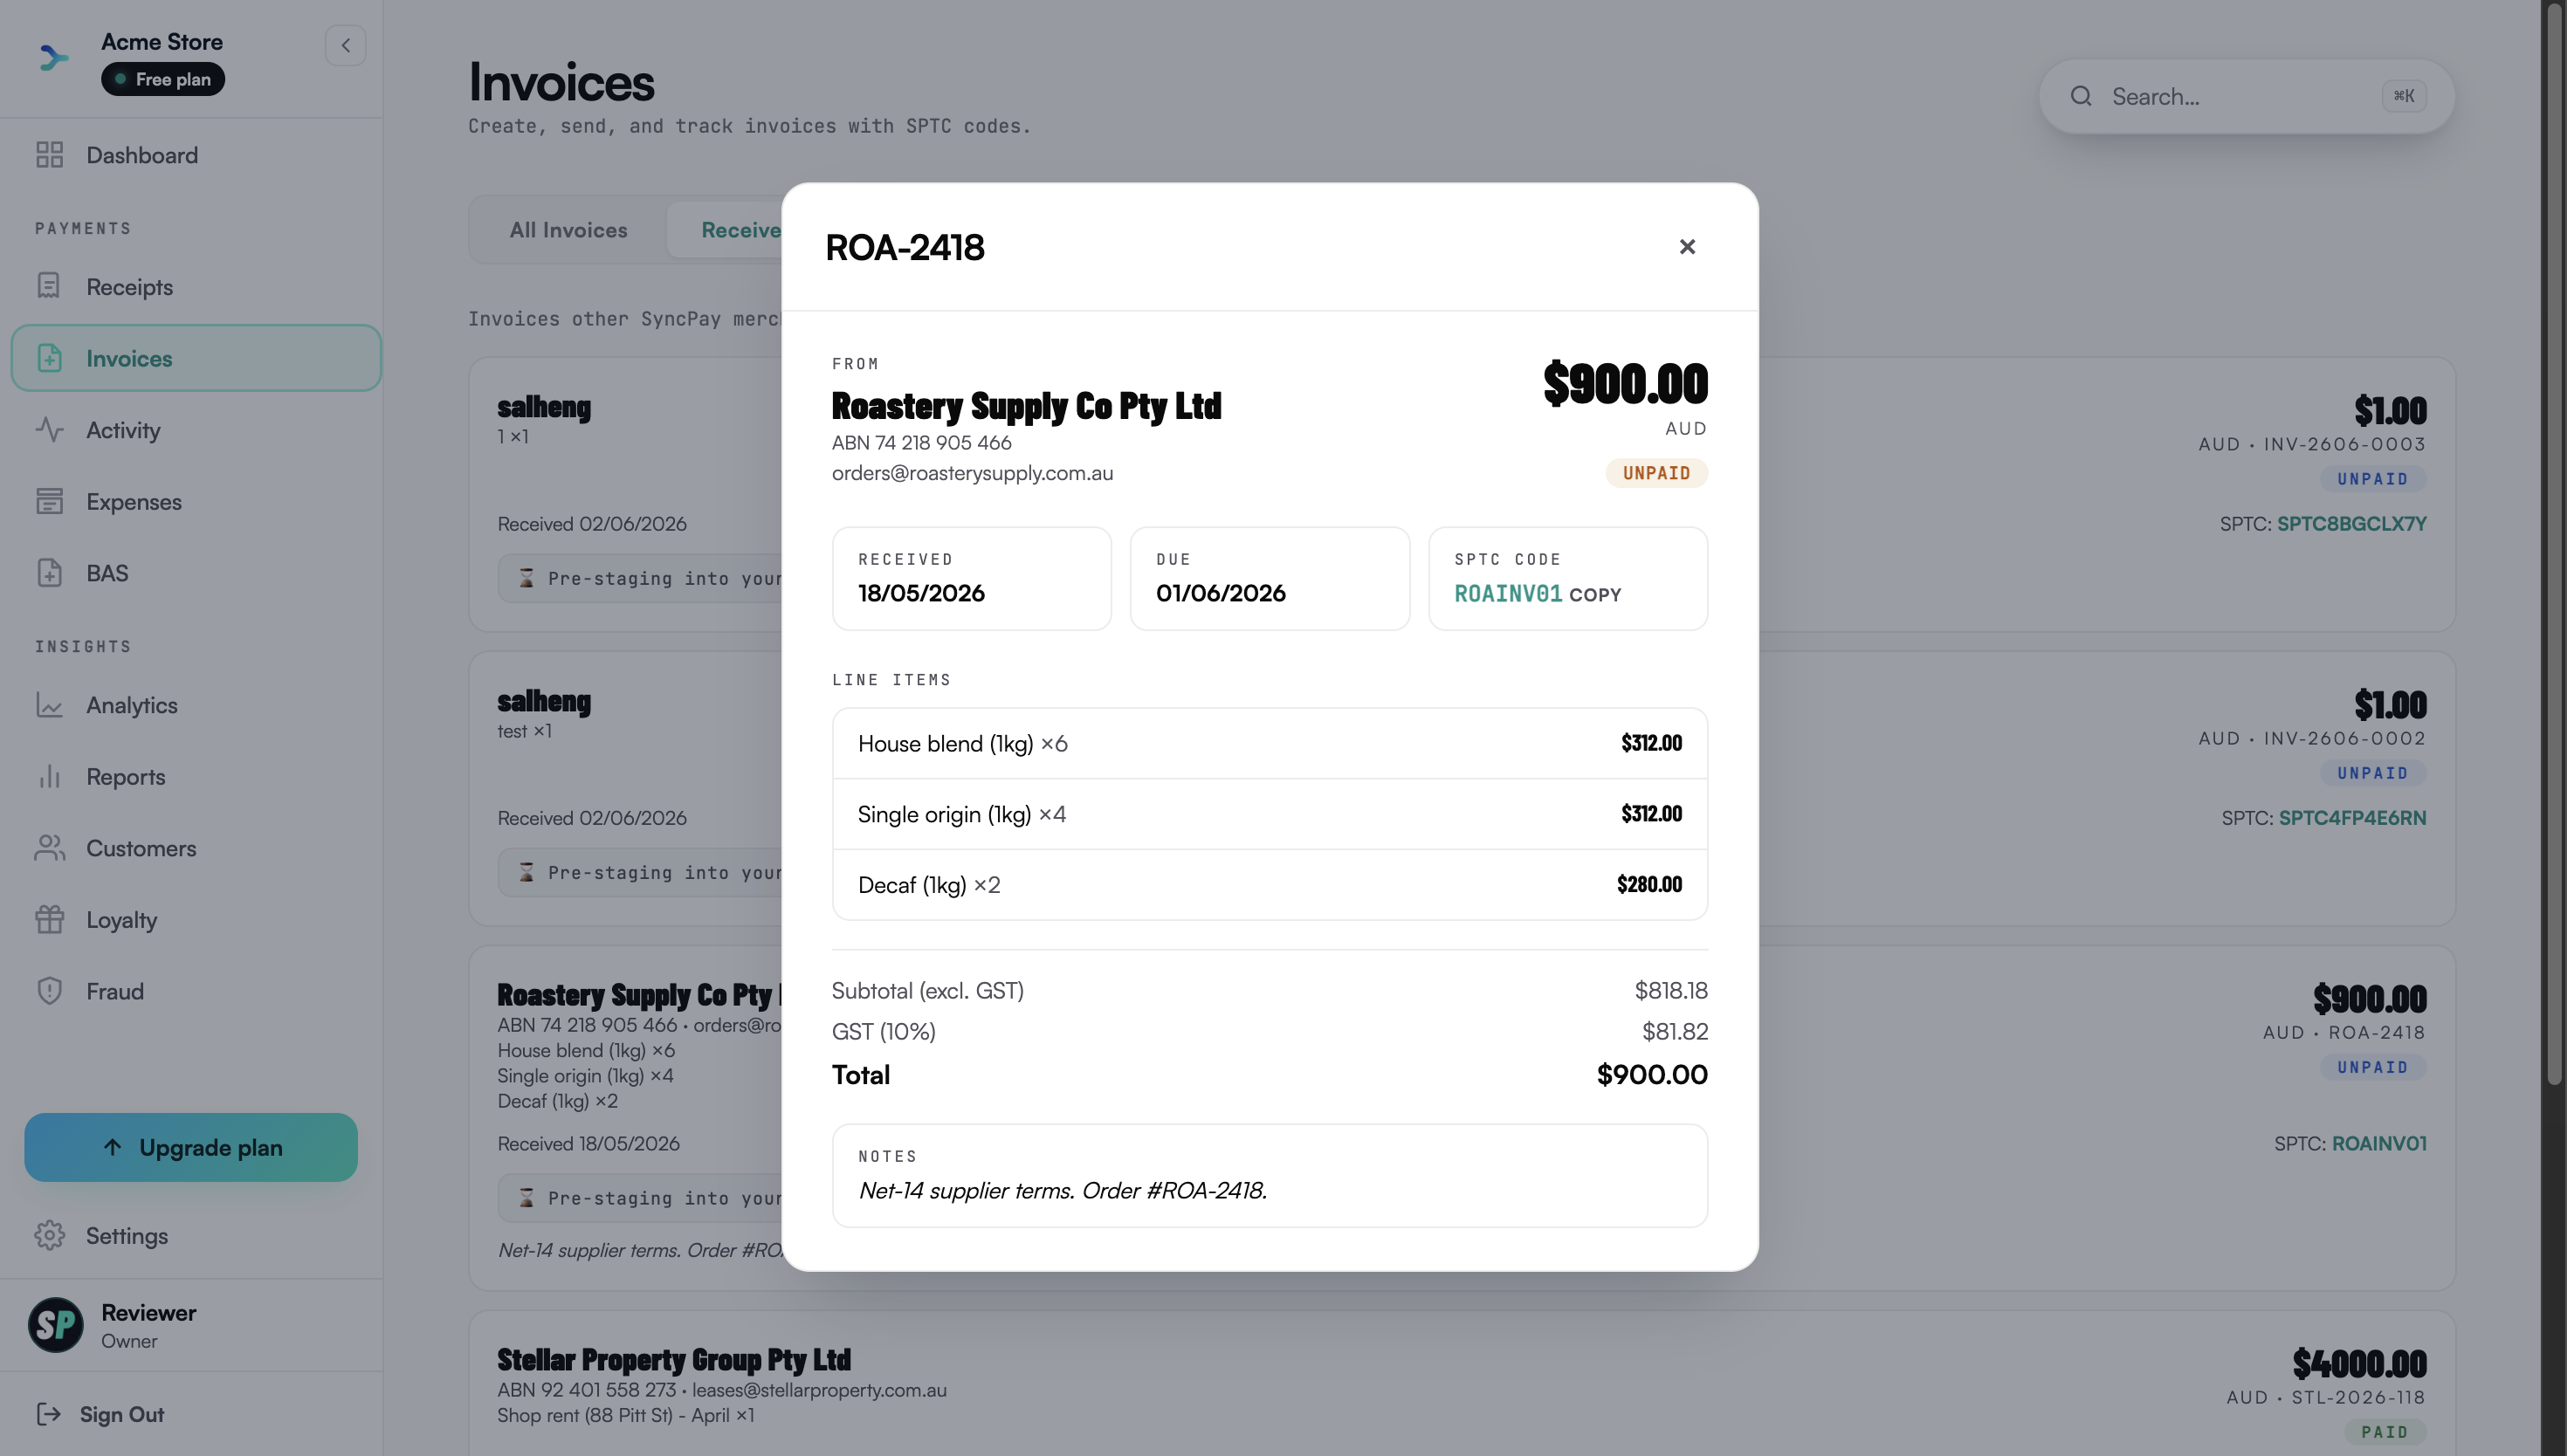Click the Customers people icon
Image resolution: width=2567 pixels, height=1456 pixels.
pyautogui.click(x=49, y=848)
